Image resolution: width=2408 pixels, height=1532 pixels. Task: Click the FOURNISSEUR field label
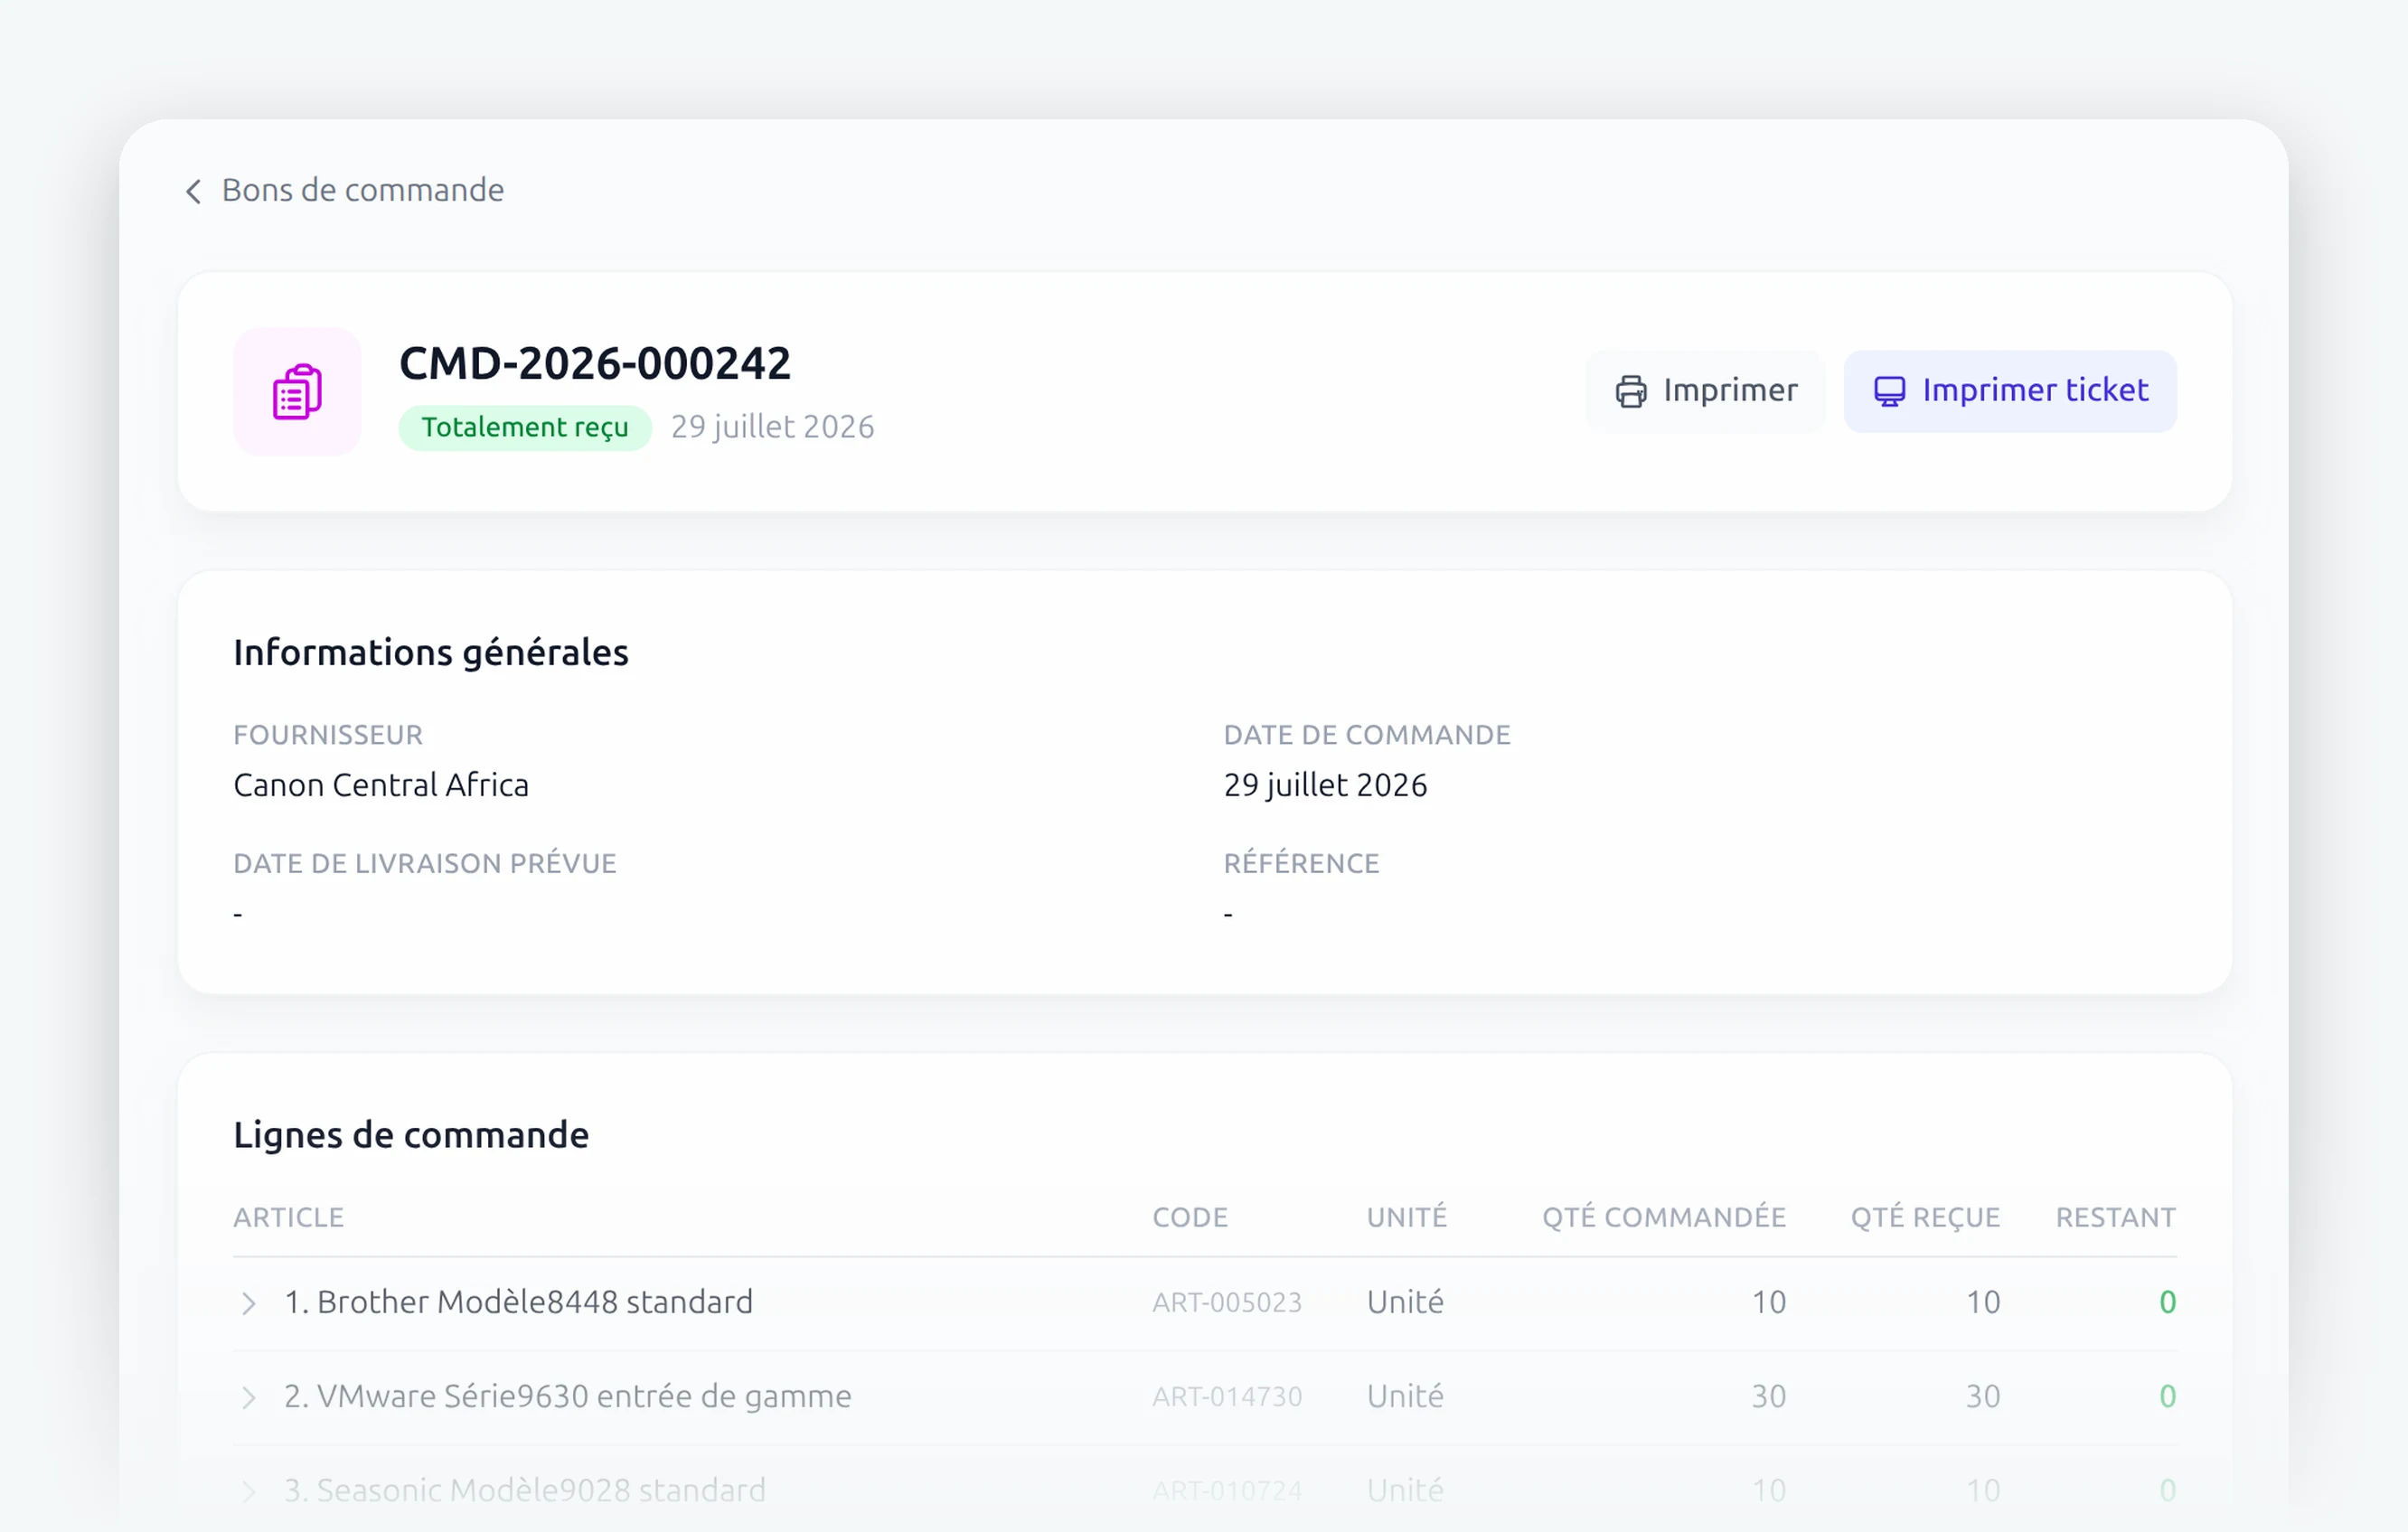[x=328, y=735]
